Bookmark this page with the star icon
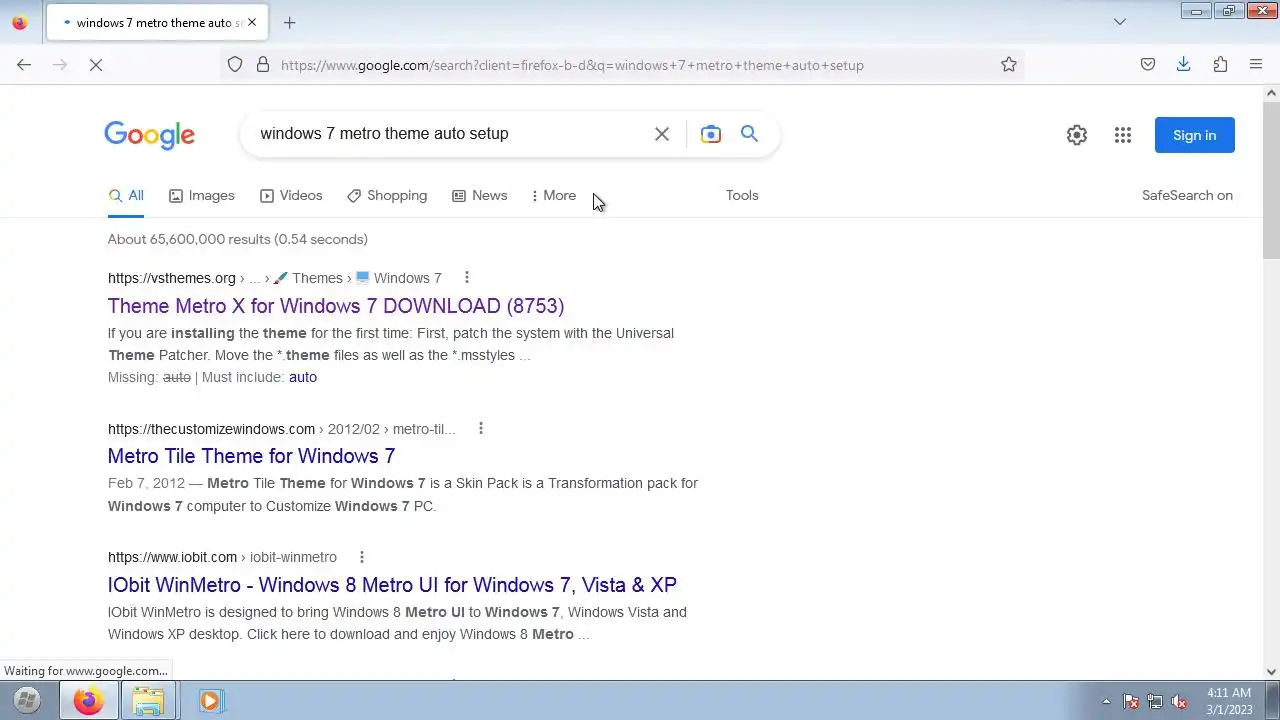Screen dimensions: 1280x720 [1009, 65]
